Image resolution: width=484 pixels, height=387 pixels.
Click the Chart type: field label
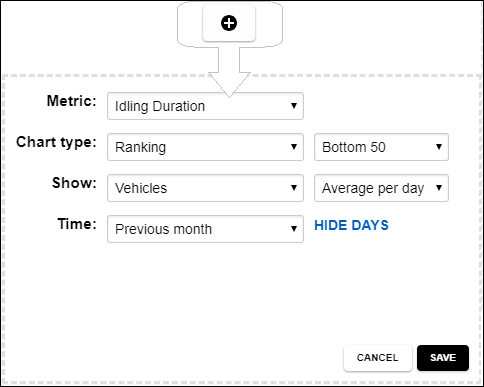click(56, 142)
